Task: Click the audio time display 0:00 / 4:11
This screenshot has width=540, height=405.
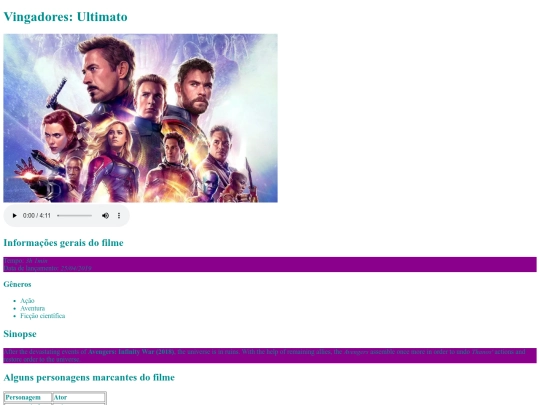Action: [x=37, y=216]
